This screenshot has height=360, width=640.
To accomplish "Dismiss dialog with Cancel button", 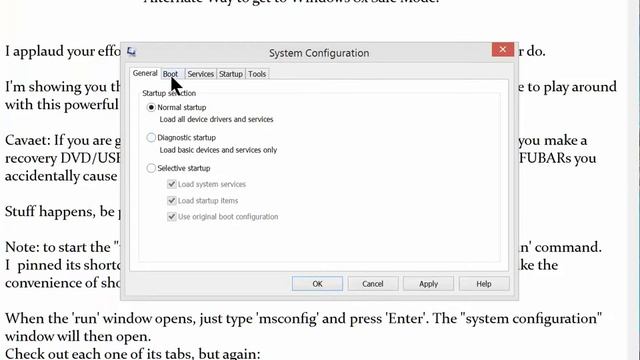I will 373,284.
